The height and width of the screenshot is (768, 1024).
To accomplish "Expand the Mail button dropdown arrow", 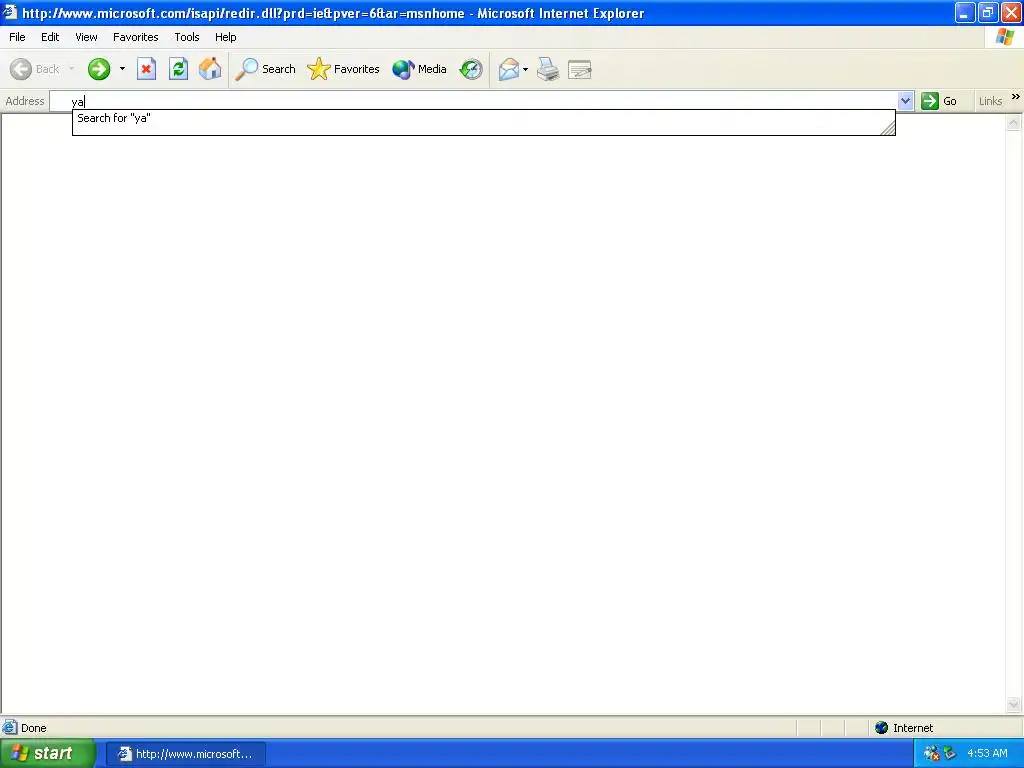I will pos(526,69).
